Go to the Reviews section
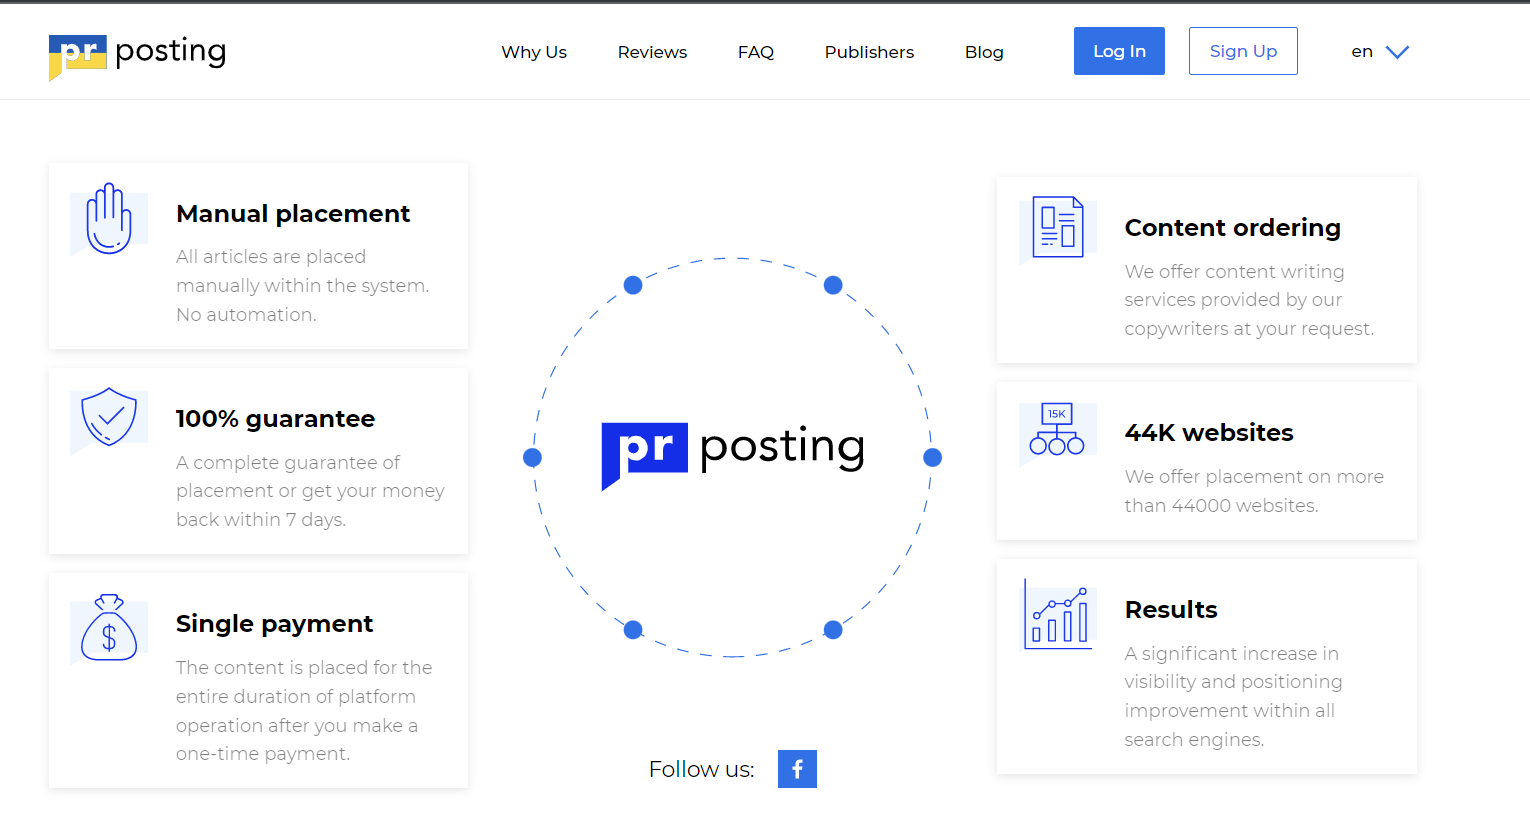 click(652, 52)
